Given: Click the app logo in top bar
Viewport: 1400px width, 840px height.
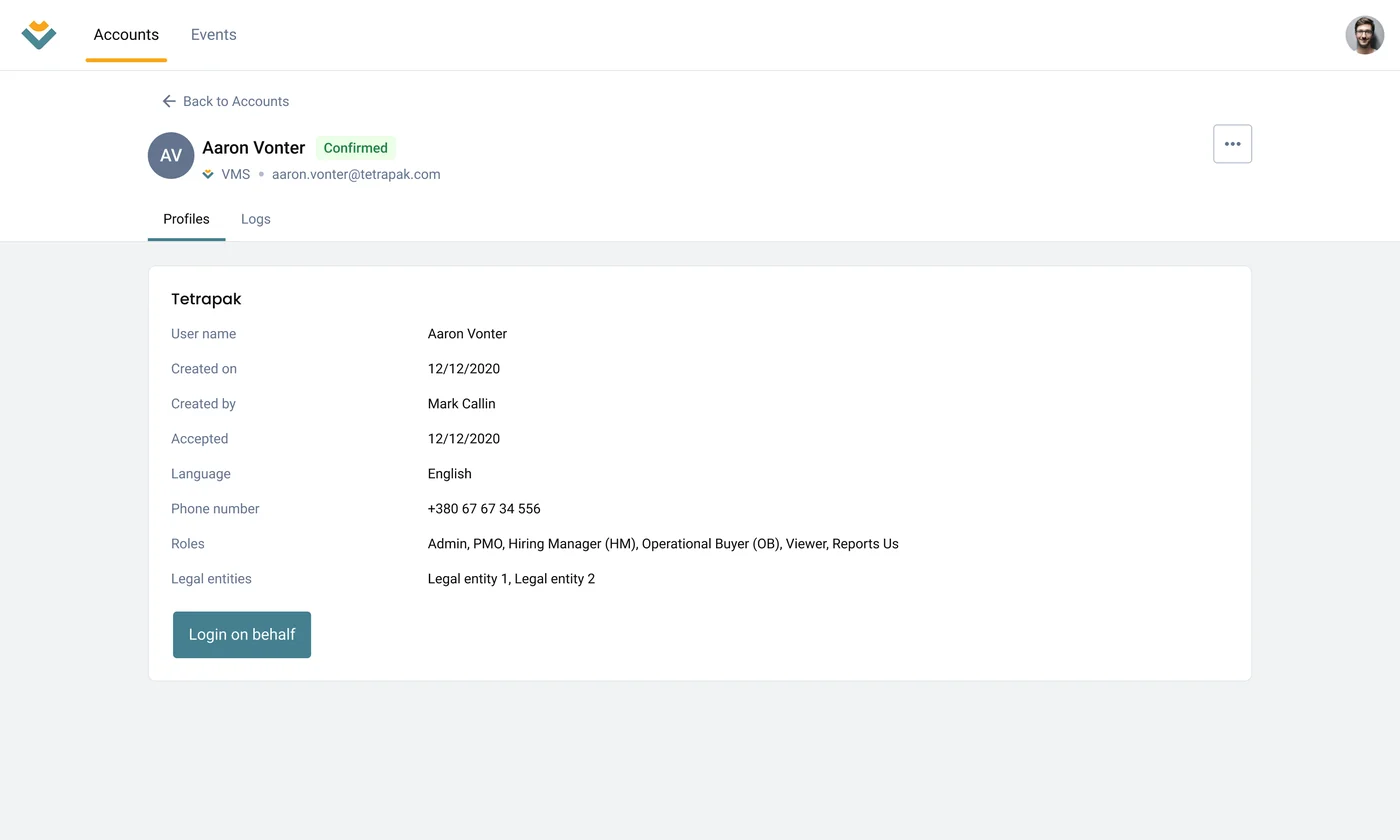Looking at the screenshot, I should tap(39, 35).
